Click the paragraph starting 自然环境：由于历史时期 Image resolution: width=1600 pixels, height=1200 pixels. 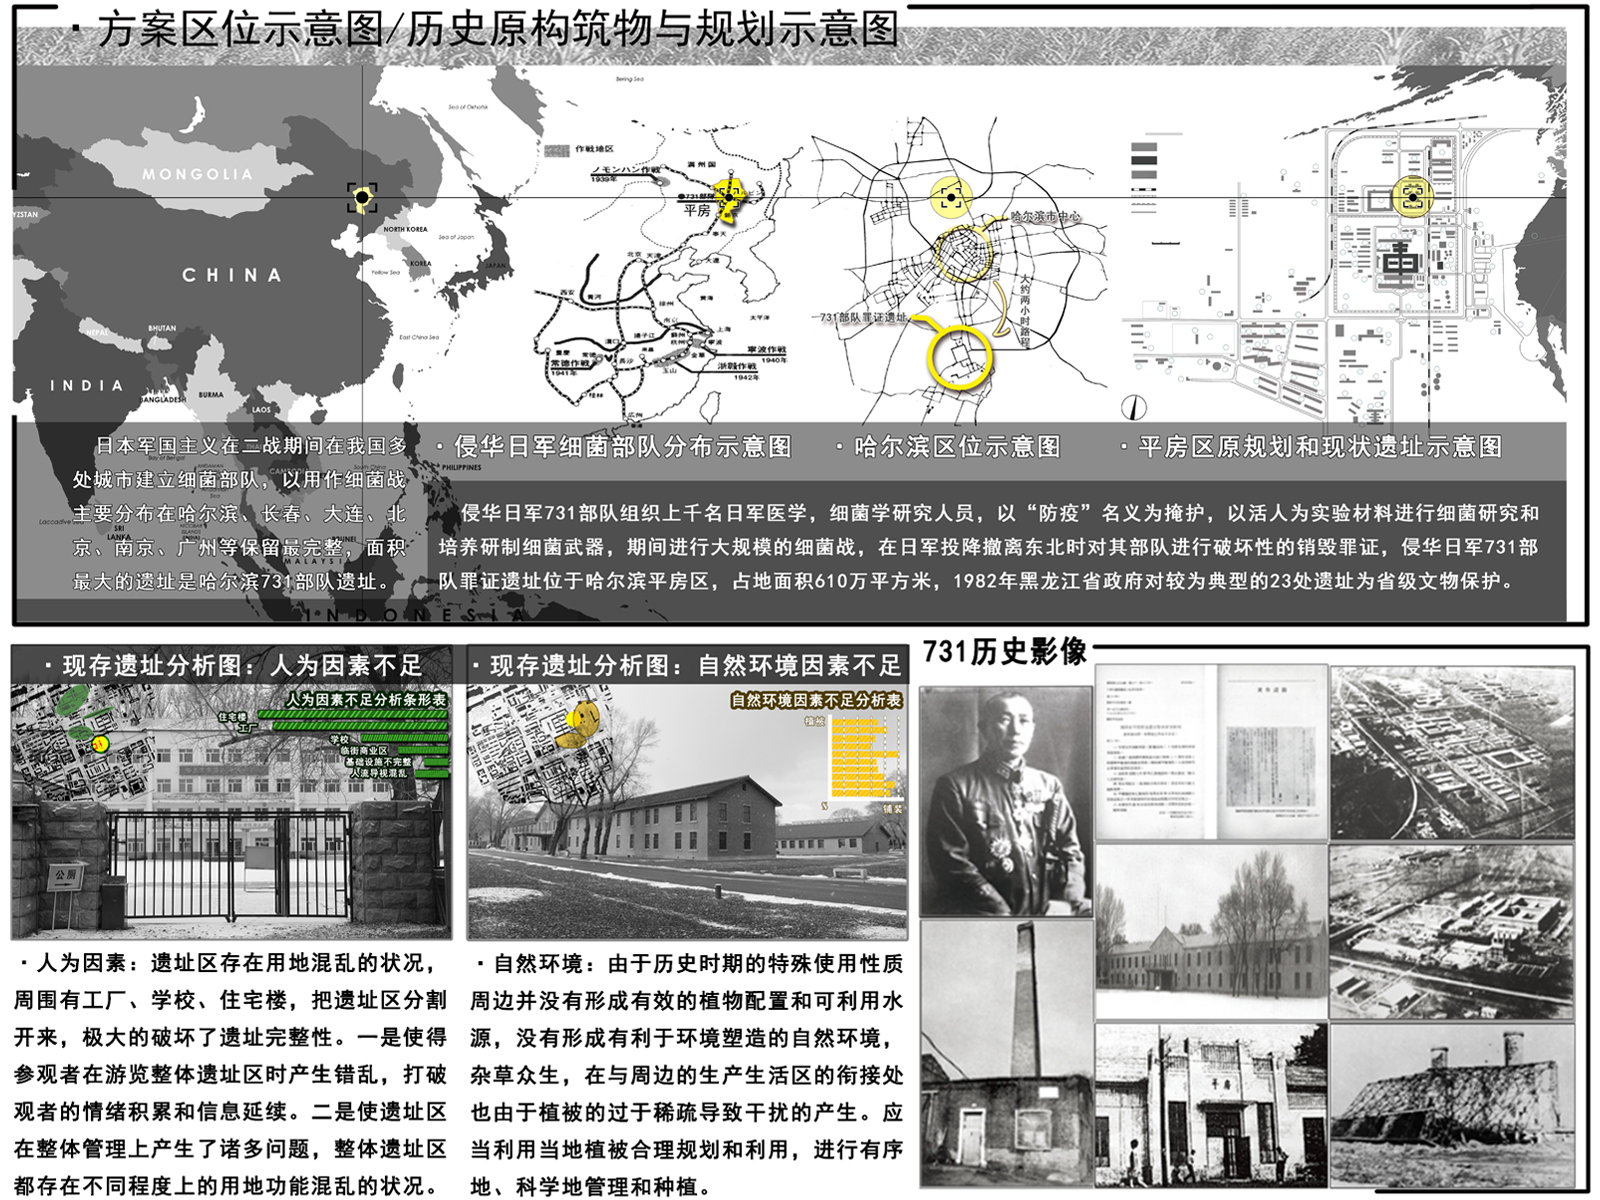click(x=687, y=1074)
